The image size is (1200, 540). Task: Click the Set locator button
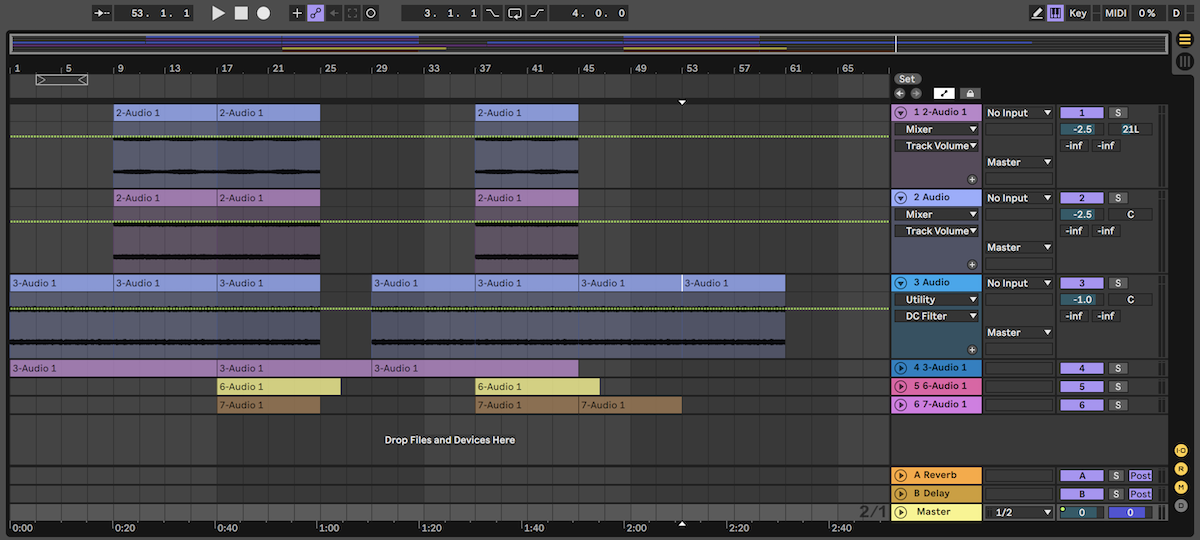[906, 79]
